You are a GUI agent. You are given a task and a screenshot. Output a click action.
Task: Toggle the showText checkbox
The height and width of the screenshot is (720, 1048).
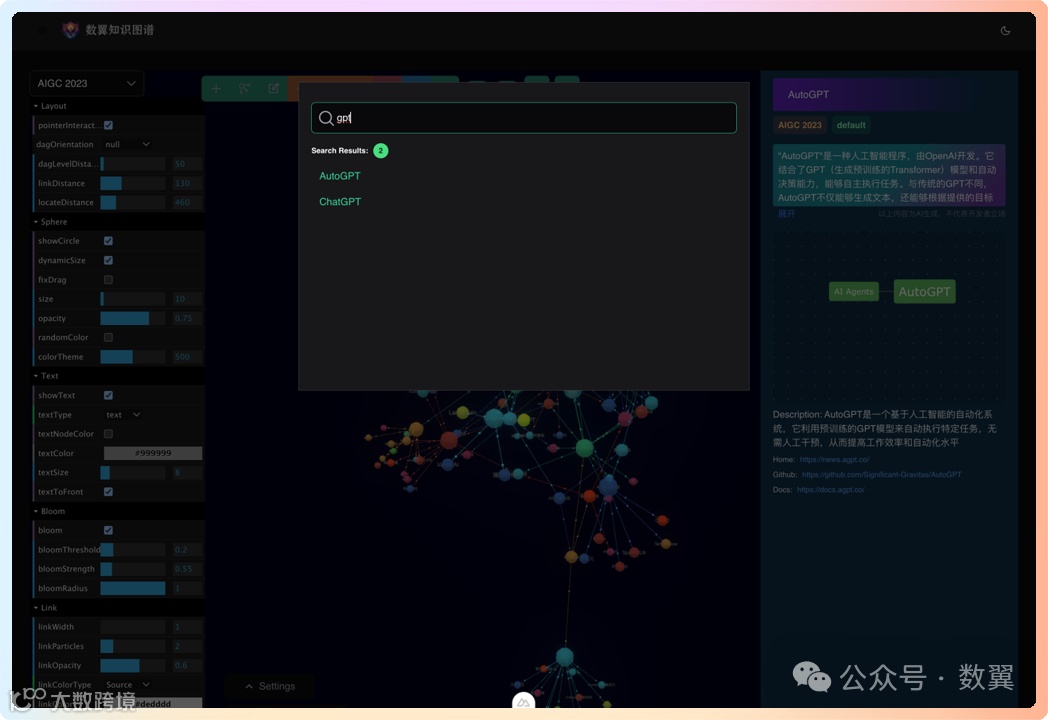(x=108, y=395)
